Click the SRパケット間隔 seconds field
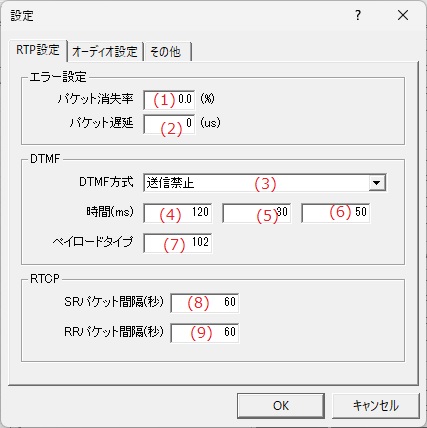 [x=204, y=303]
